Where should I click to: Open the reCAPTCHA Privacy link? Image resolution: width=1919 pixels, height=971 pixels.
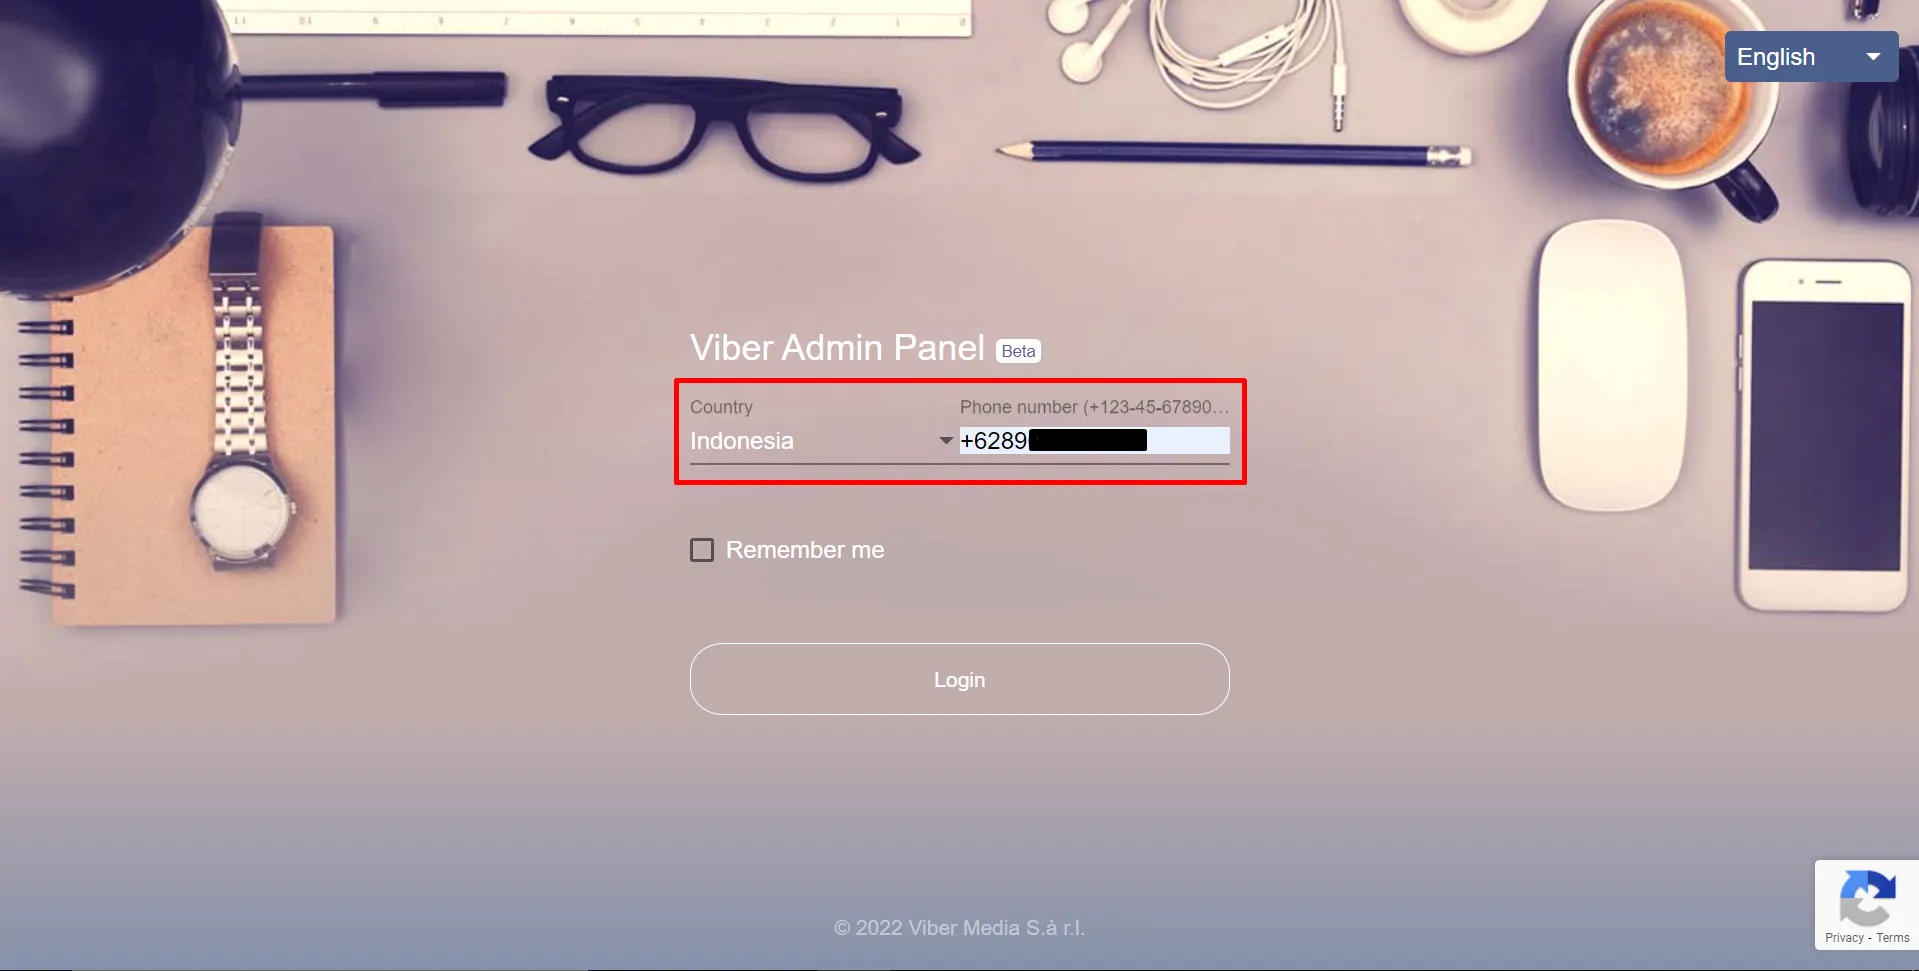coord(1844,938)
